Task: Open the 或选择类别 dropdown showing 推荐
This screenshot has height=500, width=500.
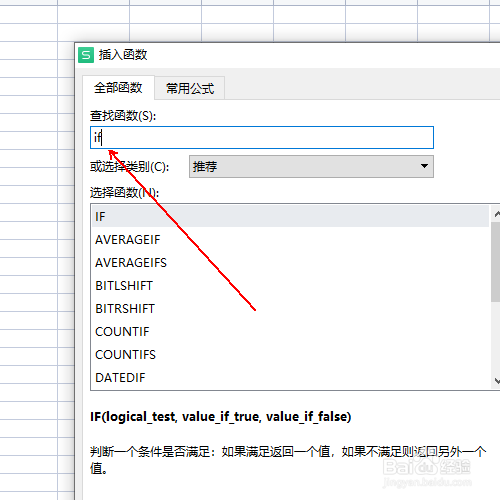Action: point(311,166)
